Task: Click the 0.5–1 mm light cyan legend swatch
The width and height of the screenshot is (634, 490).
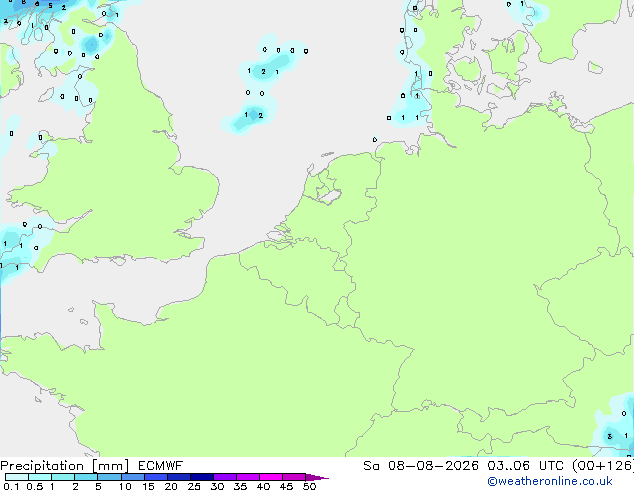Action: (40, 477)
